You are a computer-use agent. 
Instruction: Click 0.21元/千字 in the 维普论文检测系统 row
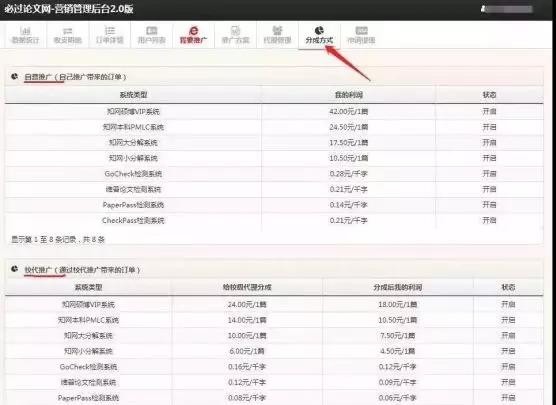click(349, 189)
